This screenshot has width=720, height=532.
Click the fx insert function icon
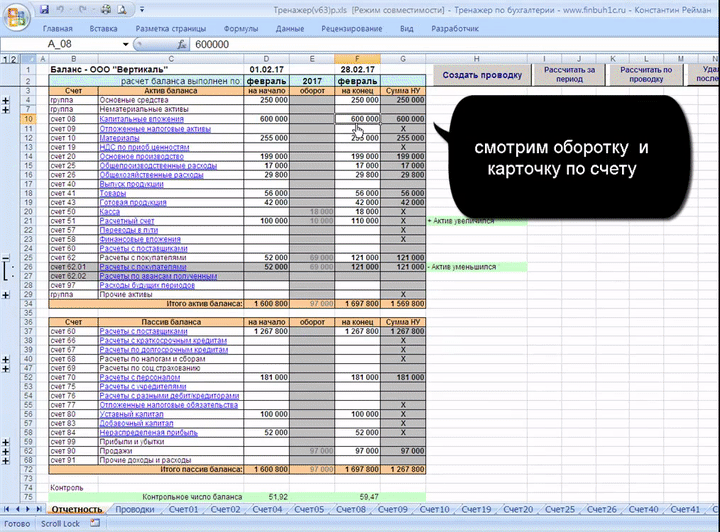click(181, 45)
